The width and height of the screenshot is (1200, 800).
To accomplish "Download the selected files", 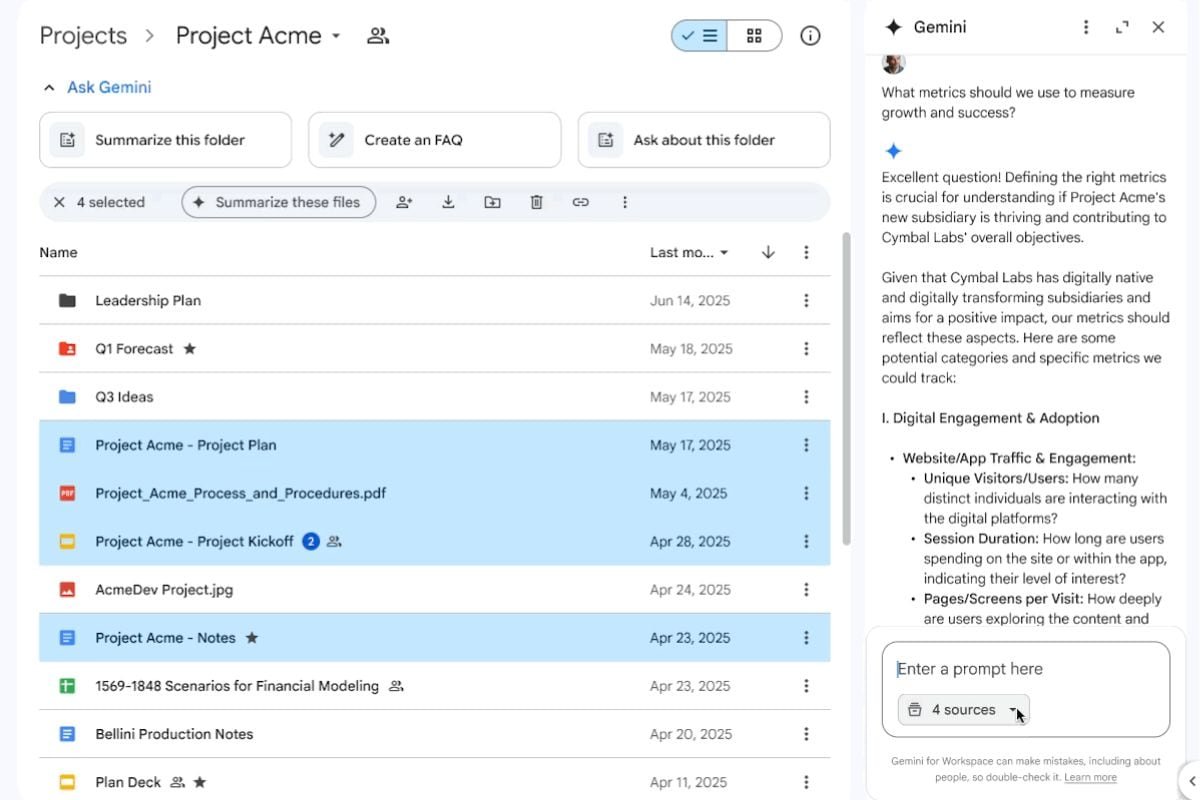I will (448, 202).
